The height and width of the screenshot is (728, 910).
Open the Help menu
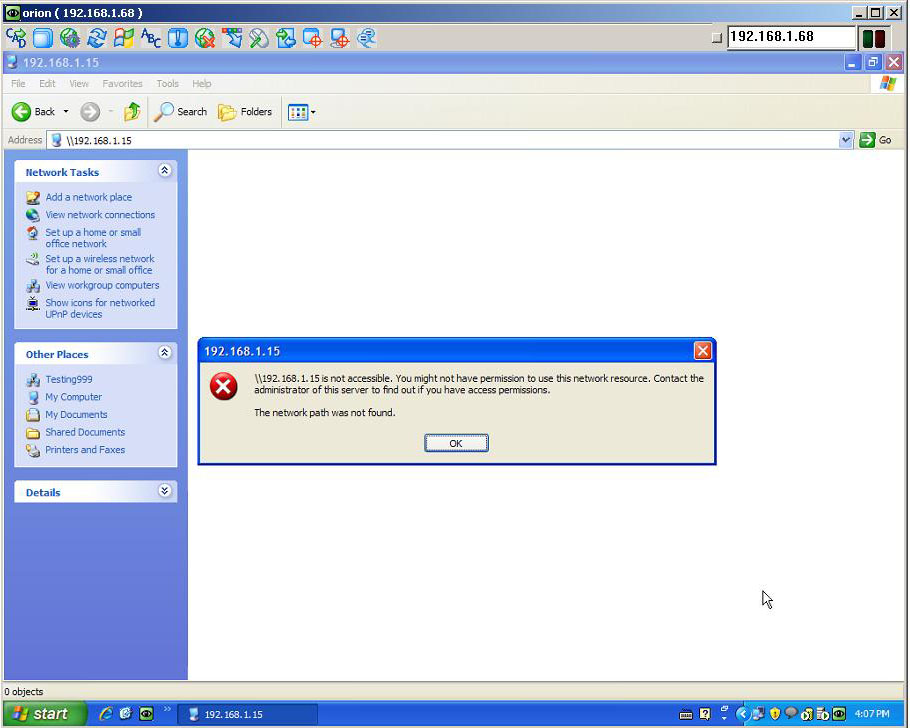pos(202,84)
